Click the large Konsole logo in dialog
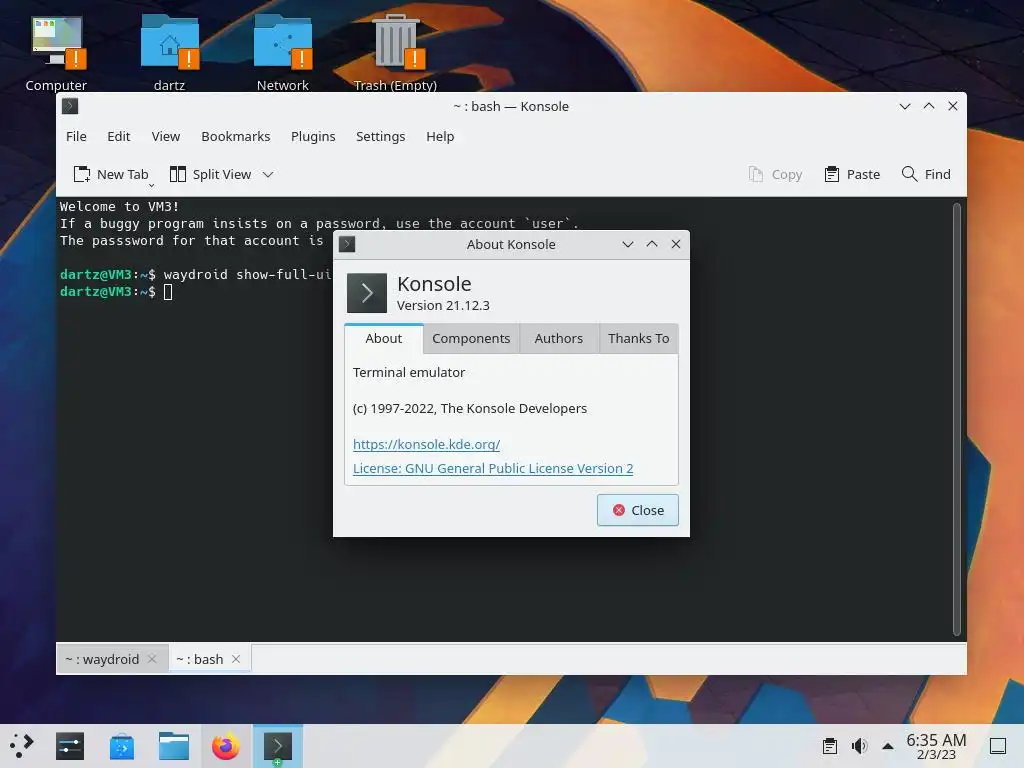The height and width of the screenshot is (768, 1024). click(366, 293)
